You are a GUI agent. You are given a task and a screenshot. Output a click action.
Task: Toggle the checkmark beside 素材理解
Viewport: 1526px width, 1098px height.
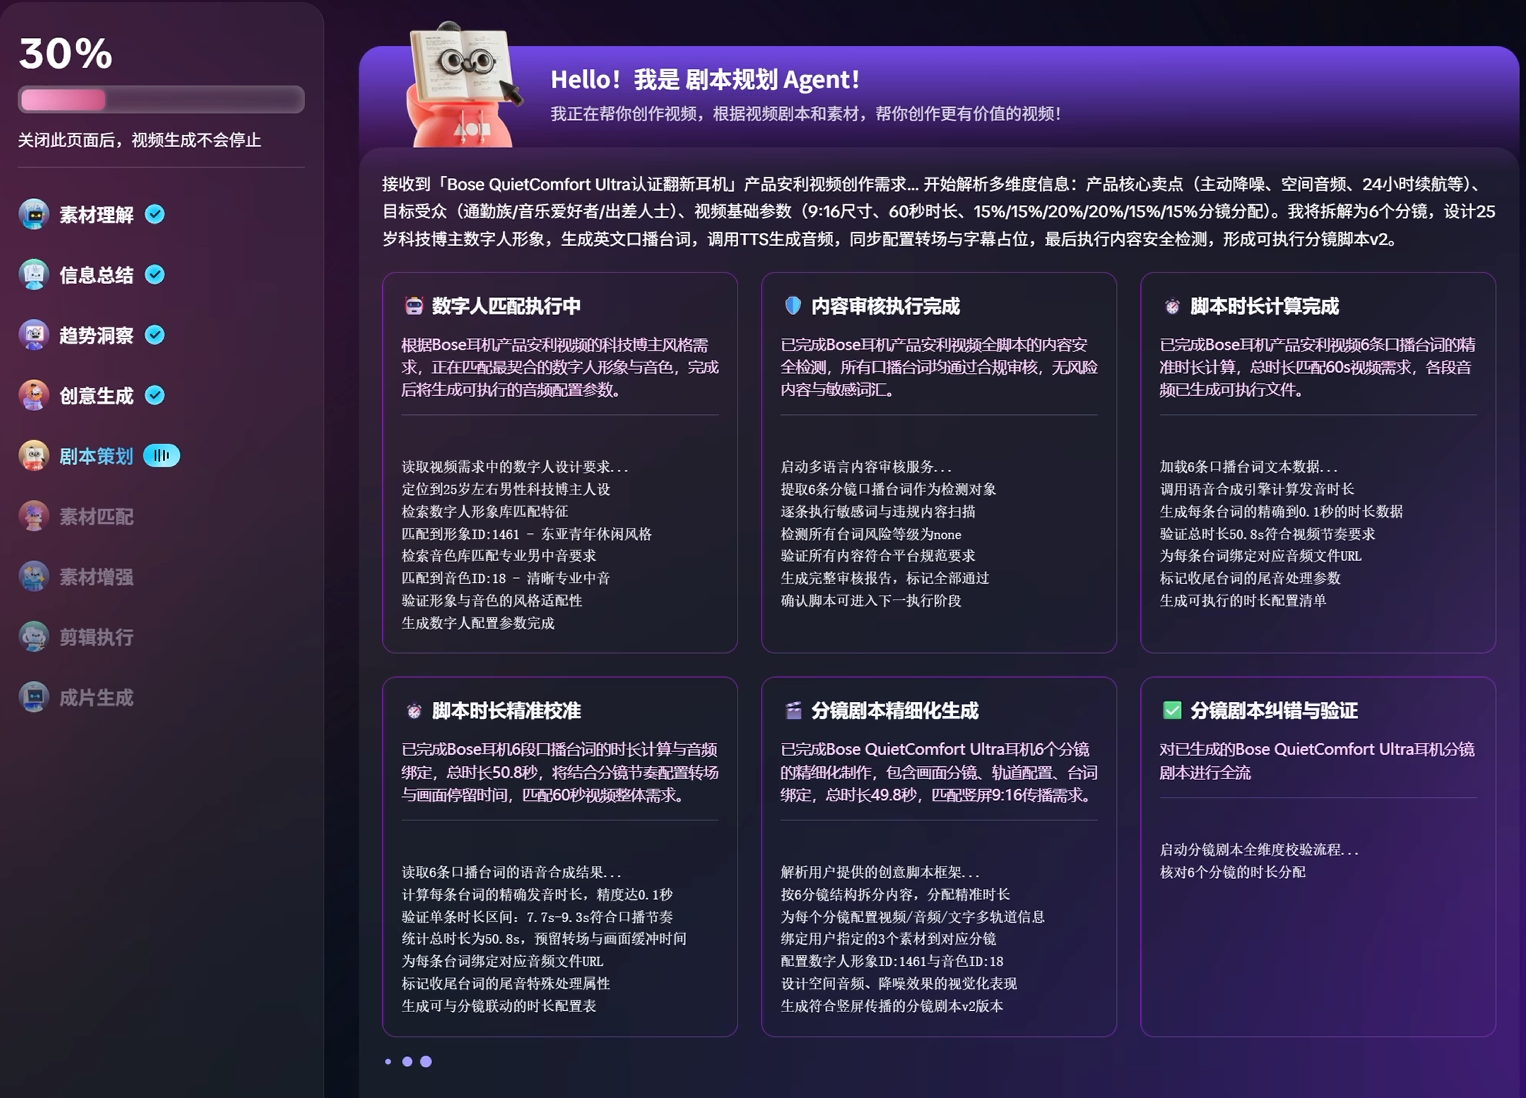click(x=154, y=212)
